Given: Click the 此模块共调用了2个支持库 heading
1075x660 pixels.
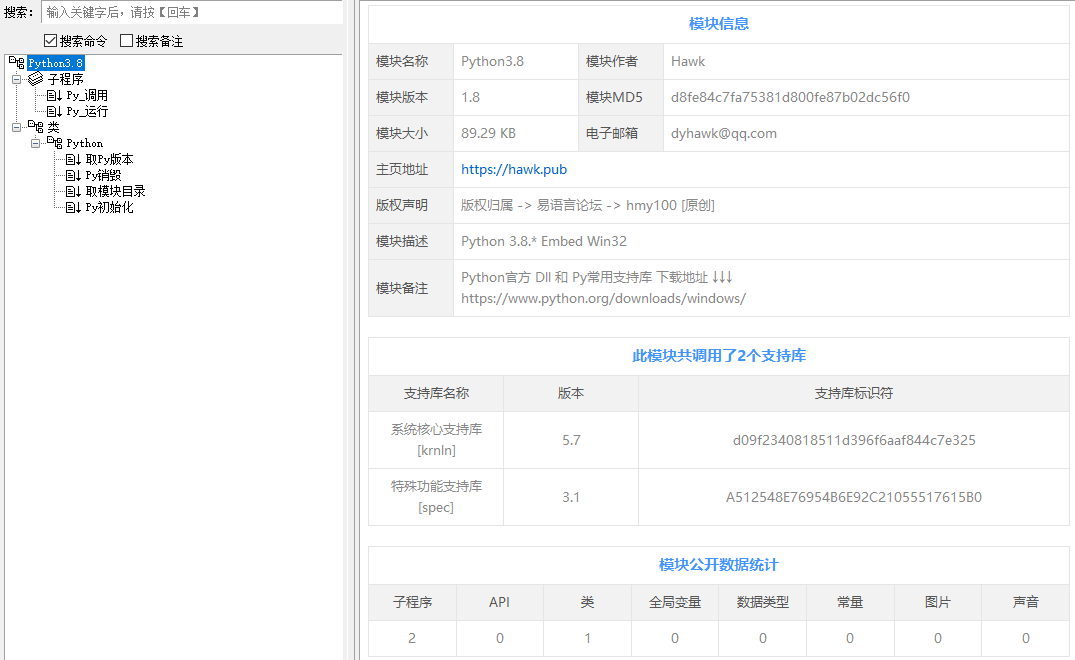Looking at the screenshot, I should tap(718, 355).
